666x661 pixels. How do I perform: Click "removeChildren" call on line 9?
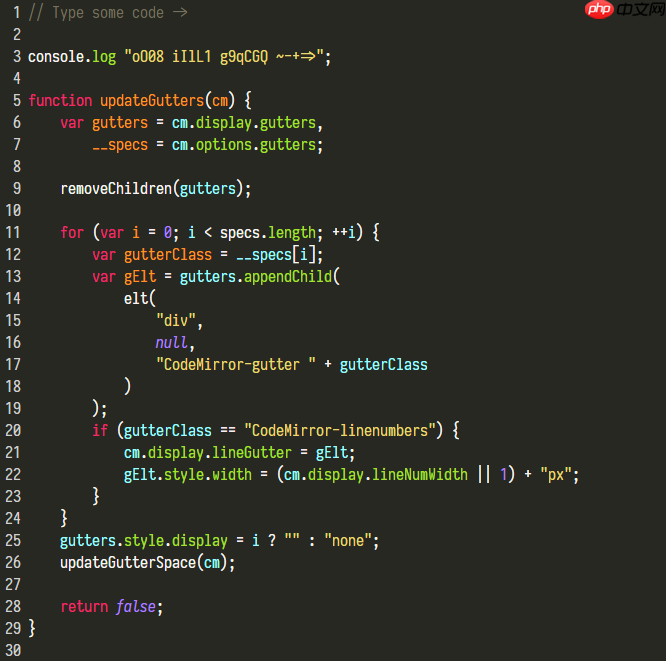click(116, 189)
